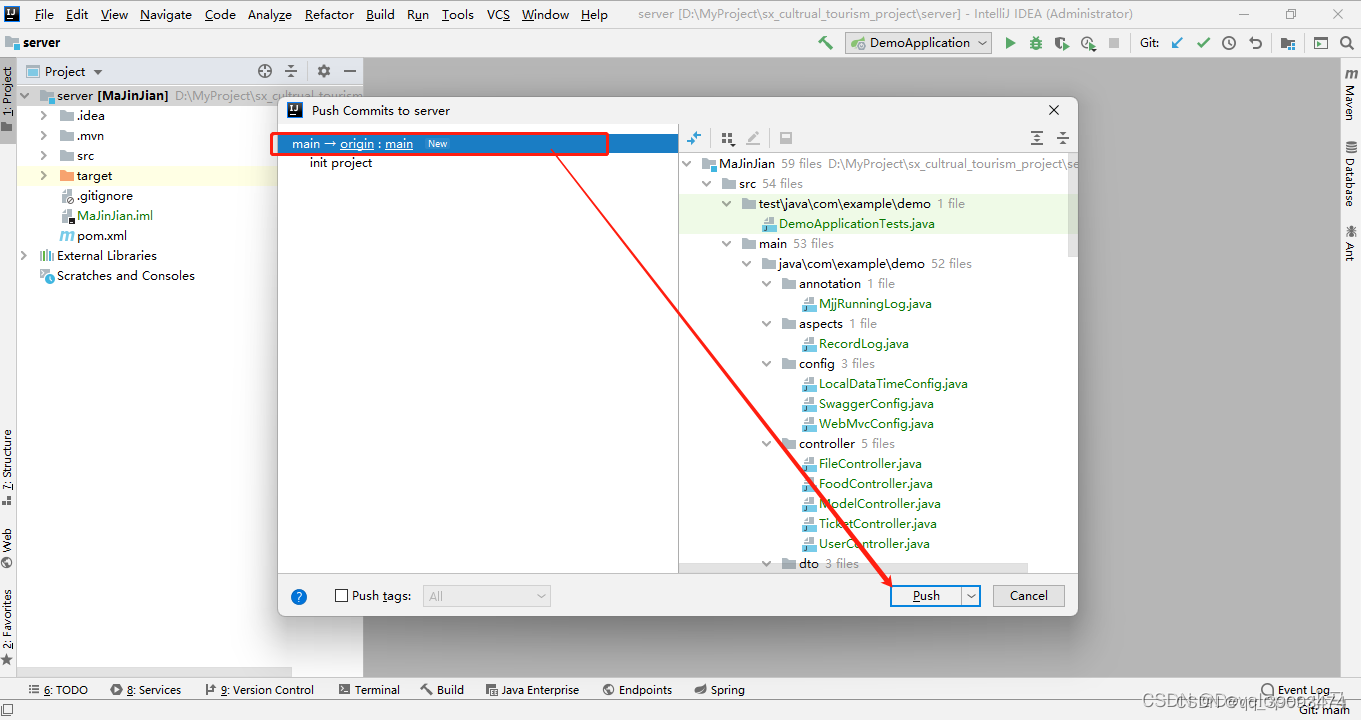Click the Edit Source pencil icon in Push dialog
This screenshot has height=720, width=1361.
753,138
